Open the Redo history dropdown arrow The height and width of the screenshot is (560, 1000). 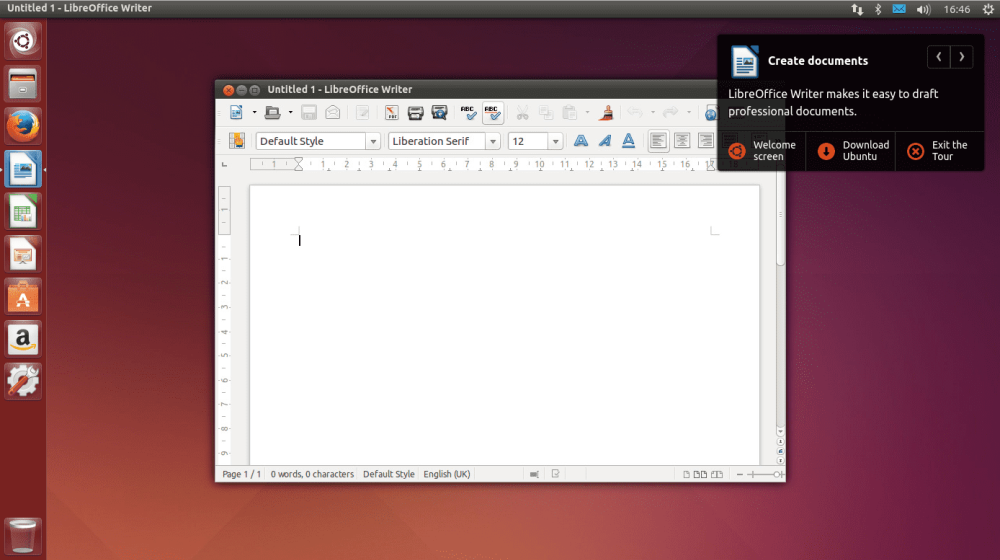(x=689, y=113)
